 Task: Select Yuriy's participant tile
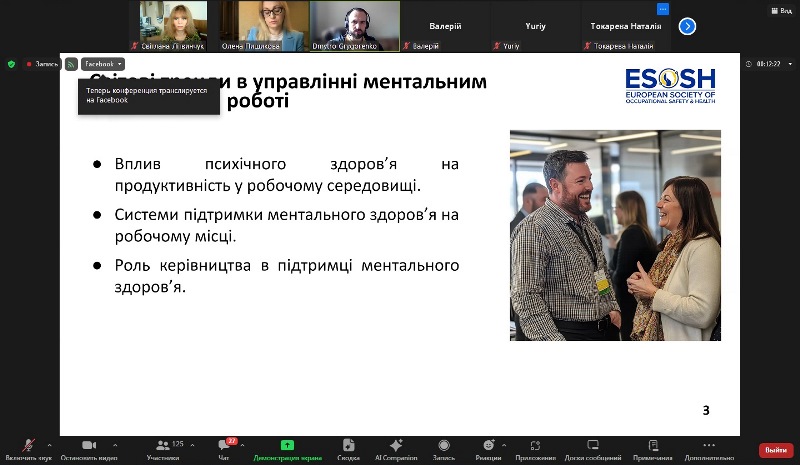pyautogui.click(x=535, y=26)
